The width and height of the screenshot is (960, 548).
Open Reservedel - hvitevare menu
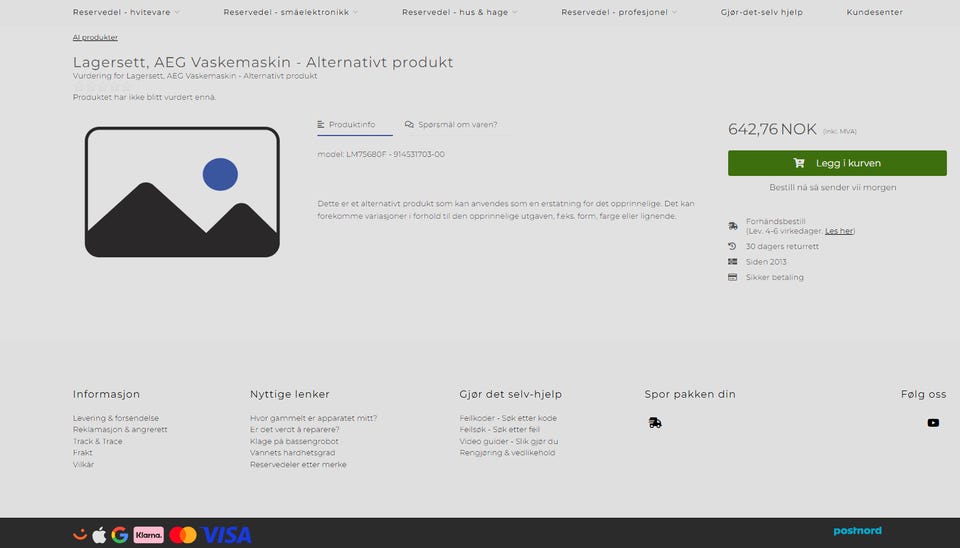[121, 12]
